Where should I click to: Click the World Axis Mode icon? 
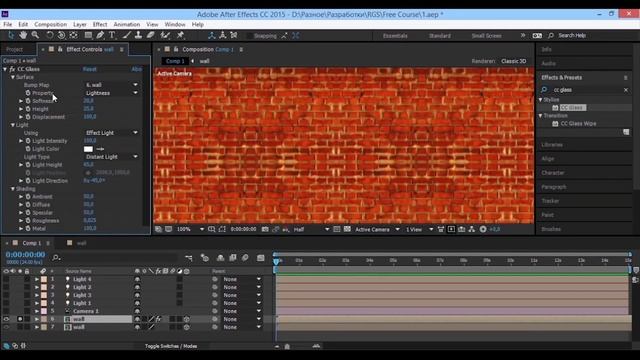pos(222,36)
